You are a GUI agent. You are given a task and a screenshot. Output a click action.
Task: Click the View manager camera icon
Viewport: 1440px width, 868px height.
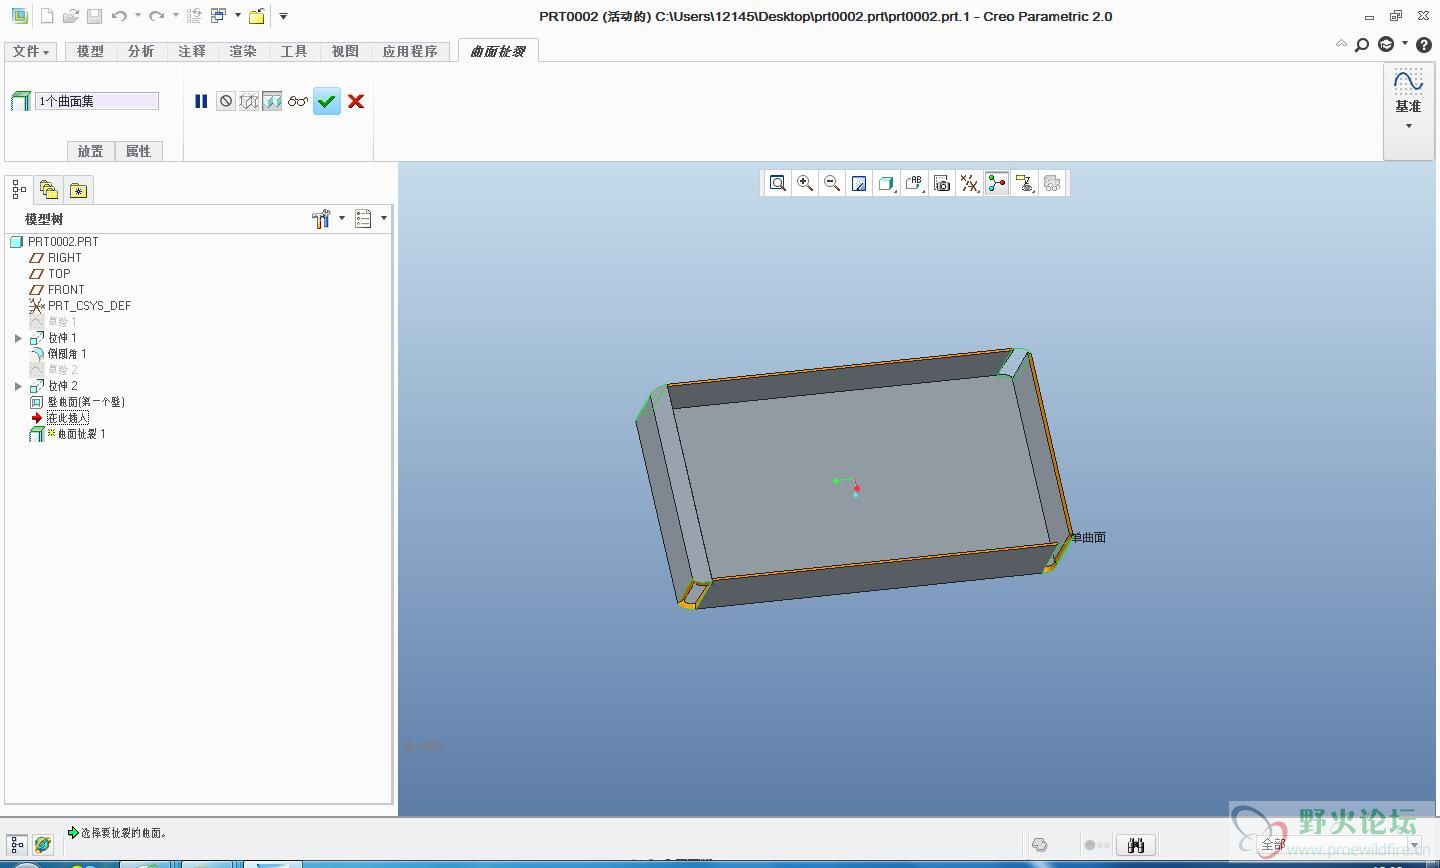pyautogui.click(x=942, y=183)
